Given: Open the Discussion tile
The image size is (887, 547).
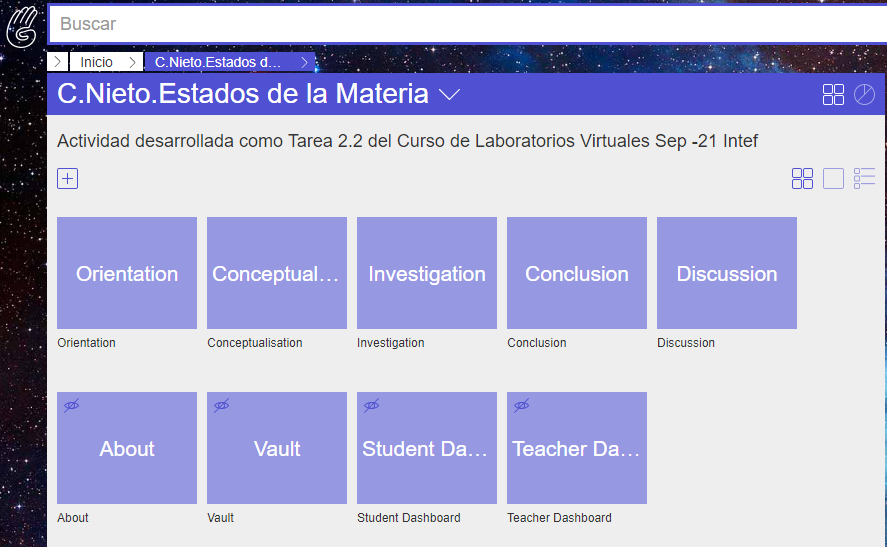Looking at the screenshot, I should (726, 273).
